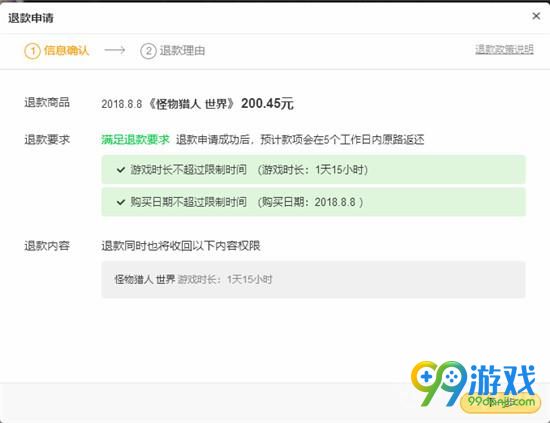The height and width of the screenshot is (423, 550).
Task: Click the 购买日期不超过限制时间 requirement row
Action: [x=313, y=202]
